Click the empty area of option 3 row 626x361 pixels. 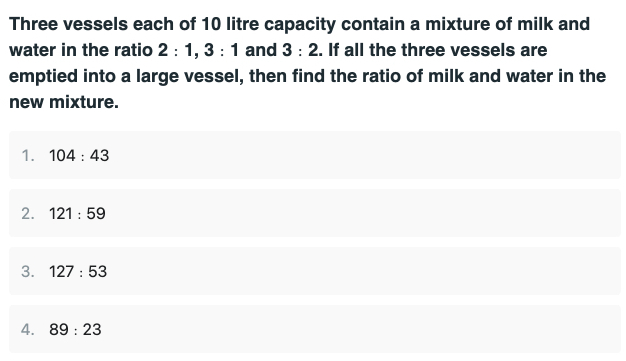(x=359, y=271)
